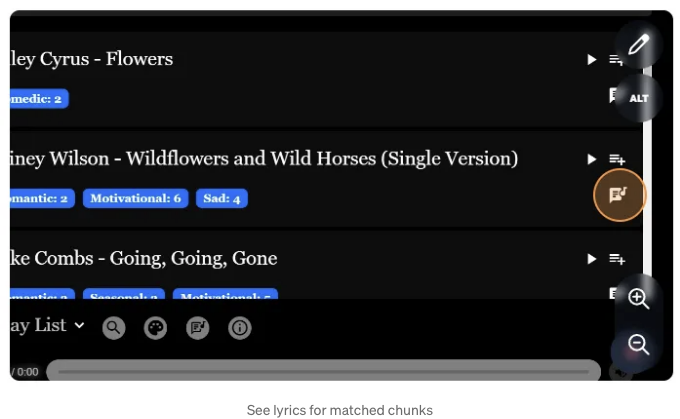Click the lyrics note toolbar icon
The image size is (680, 419).
click(x=198, y=327)
